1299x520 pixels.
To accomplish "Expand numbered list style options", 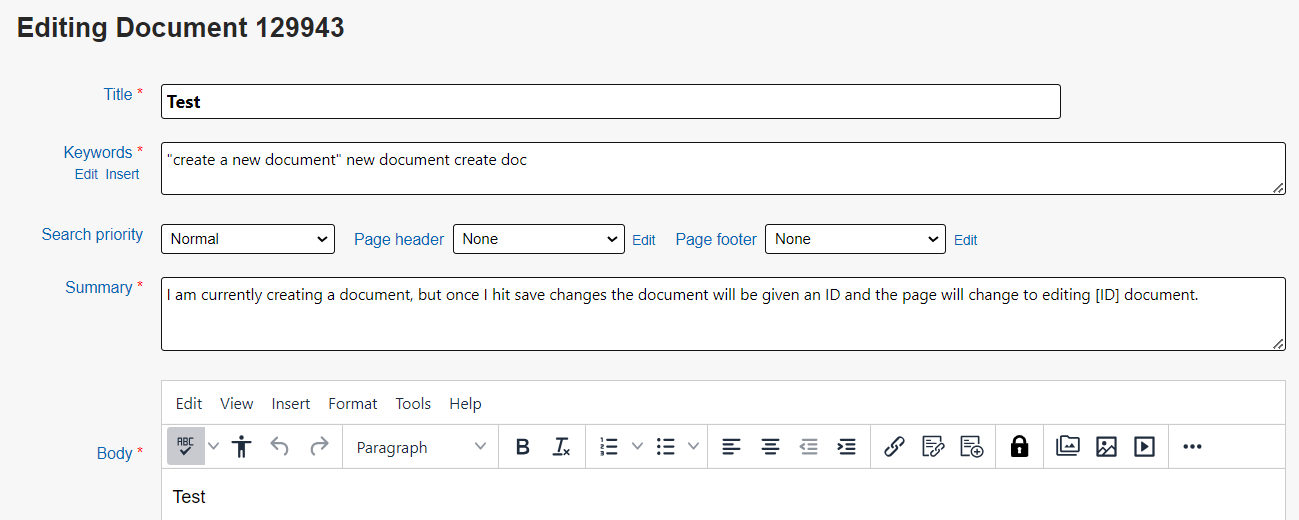I will pos(637,447).
